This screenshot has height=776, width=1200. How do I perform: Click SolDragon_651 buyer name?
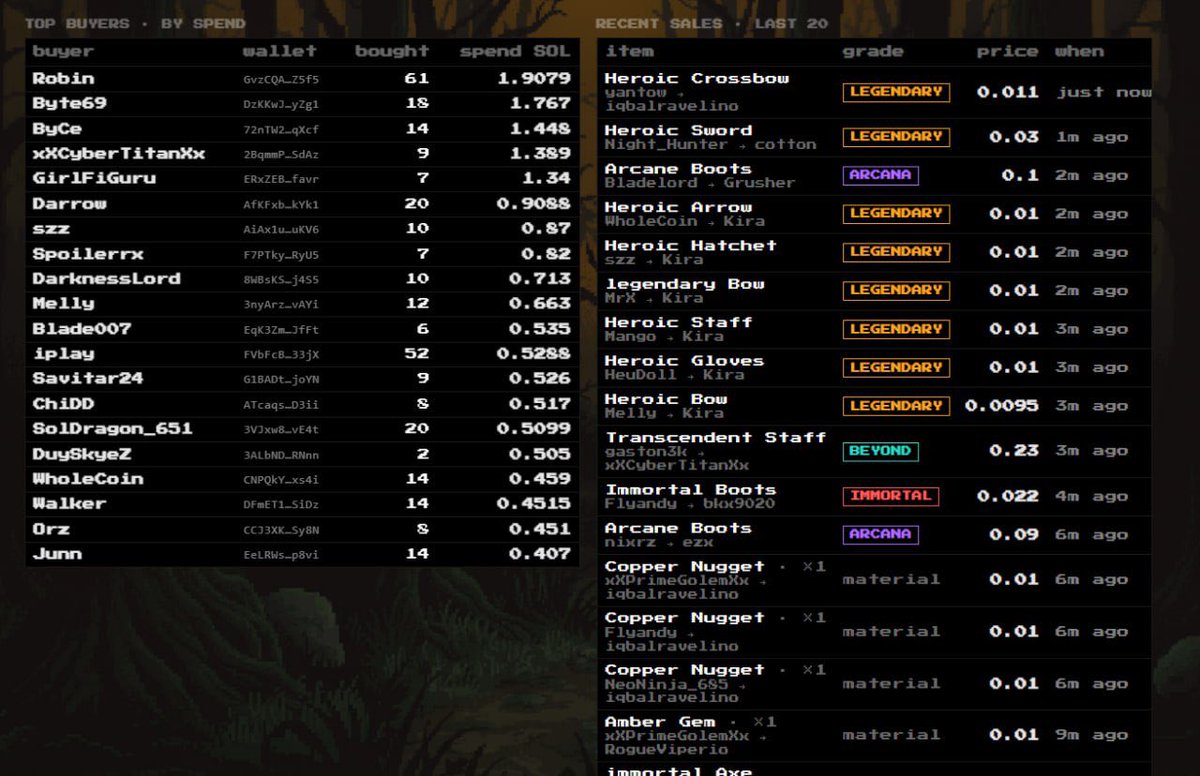(x=112, y=428)
